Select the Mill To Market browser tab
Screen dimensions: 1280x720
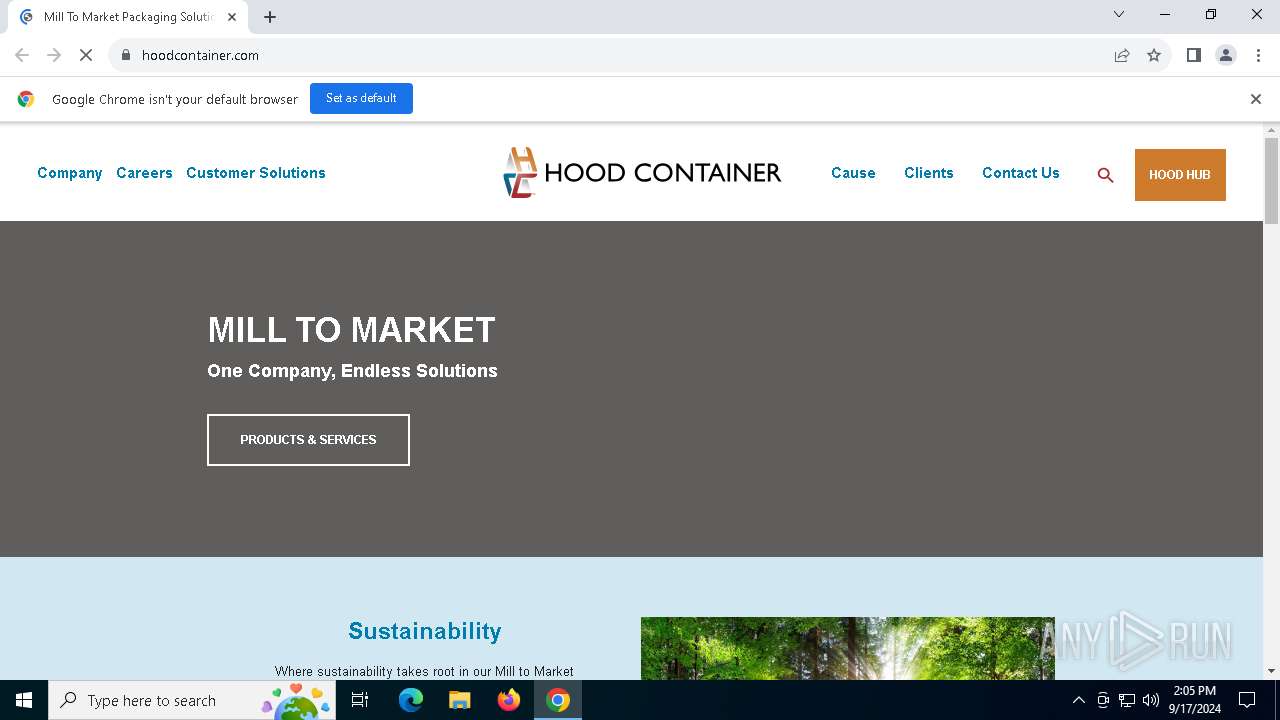point(128,17)
